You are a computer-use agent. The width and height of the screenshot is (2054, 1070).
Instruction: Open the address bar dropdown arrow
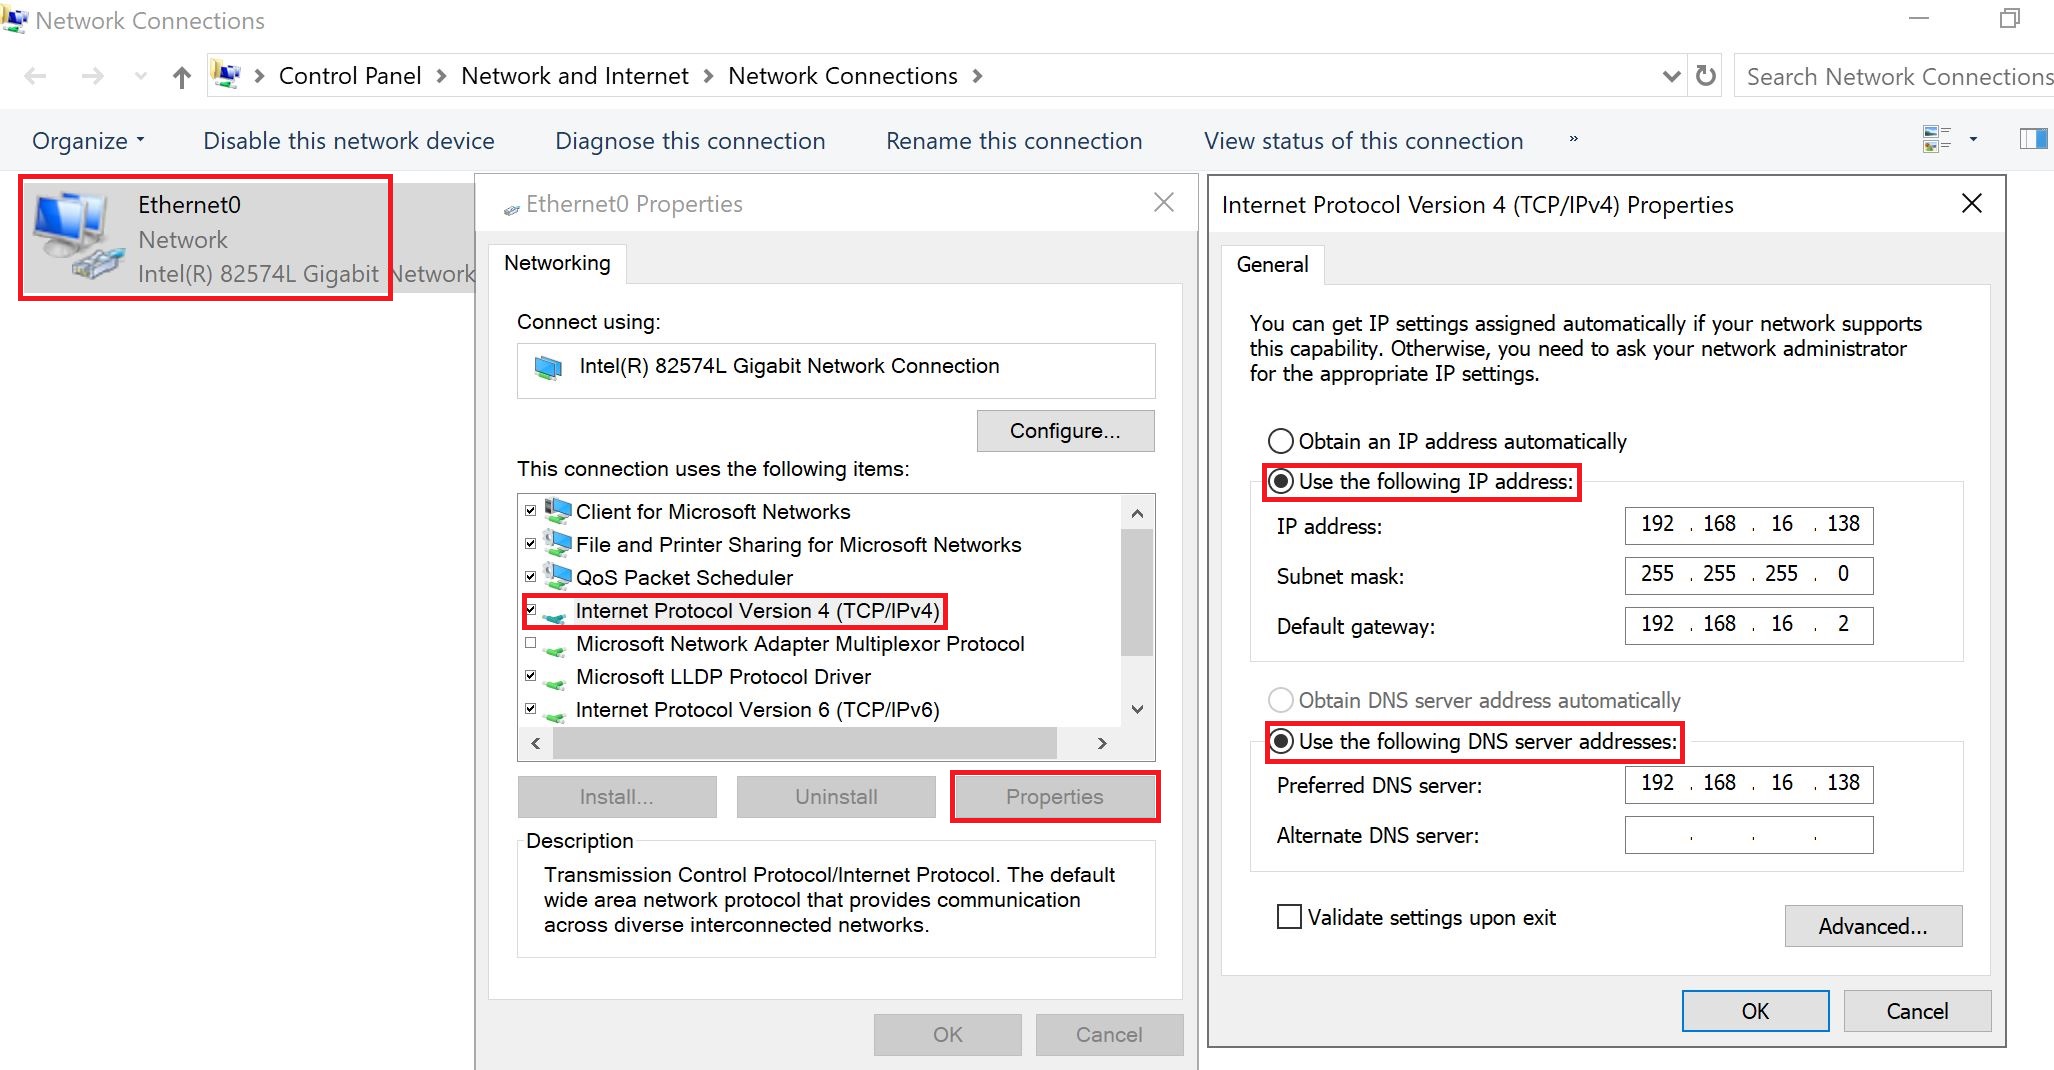click(x=1670, y=75)
